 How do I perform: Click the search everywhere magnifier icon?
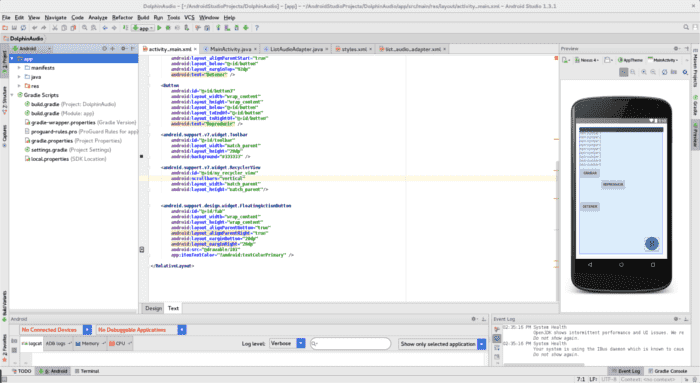pyautogui.click(x=686, y=27)
